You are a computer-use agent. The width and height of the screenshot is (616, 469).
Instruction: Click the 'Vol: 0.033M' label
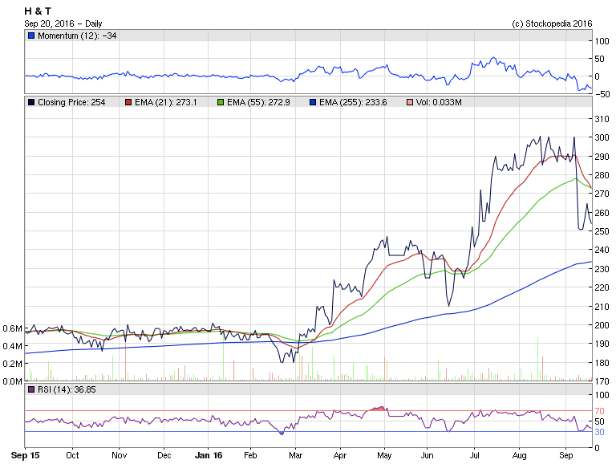pos(439,103)
